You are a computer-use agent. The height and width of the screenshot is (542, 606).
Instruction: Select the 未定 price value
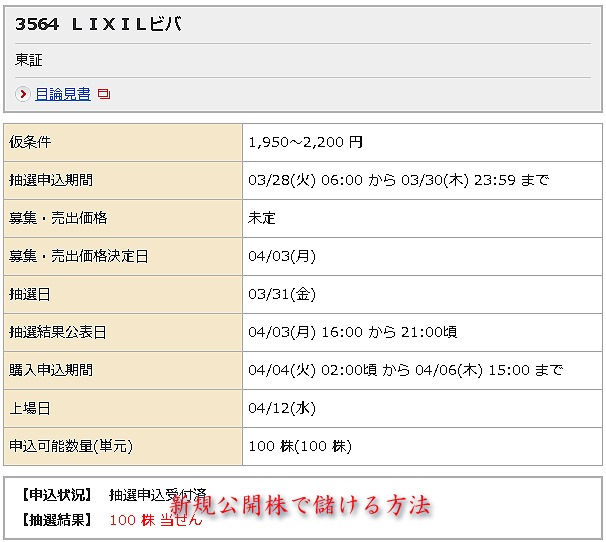(x=262, y=218)
